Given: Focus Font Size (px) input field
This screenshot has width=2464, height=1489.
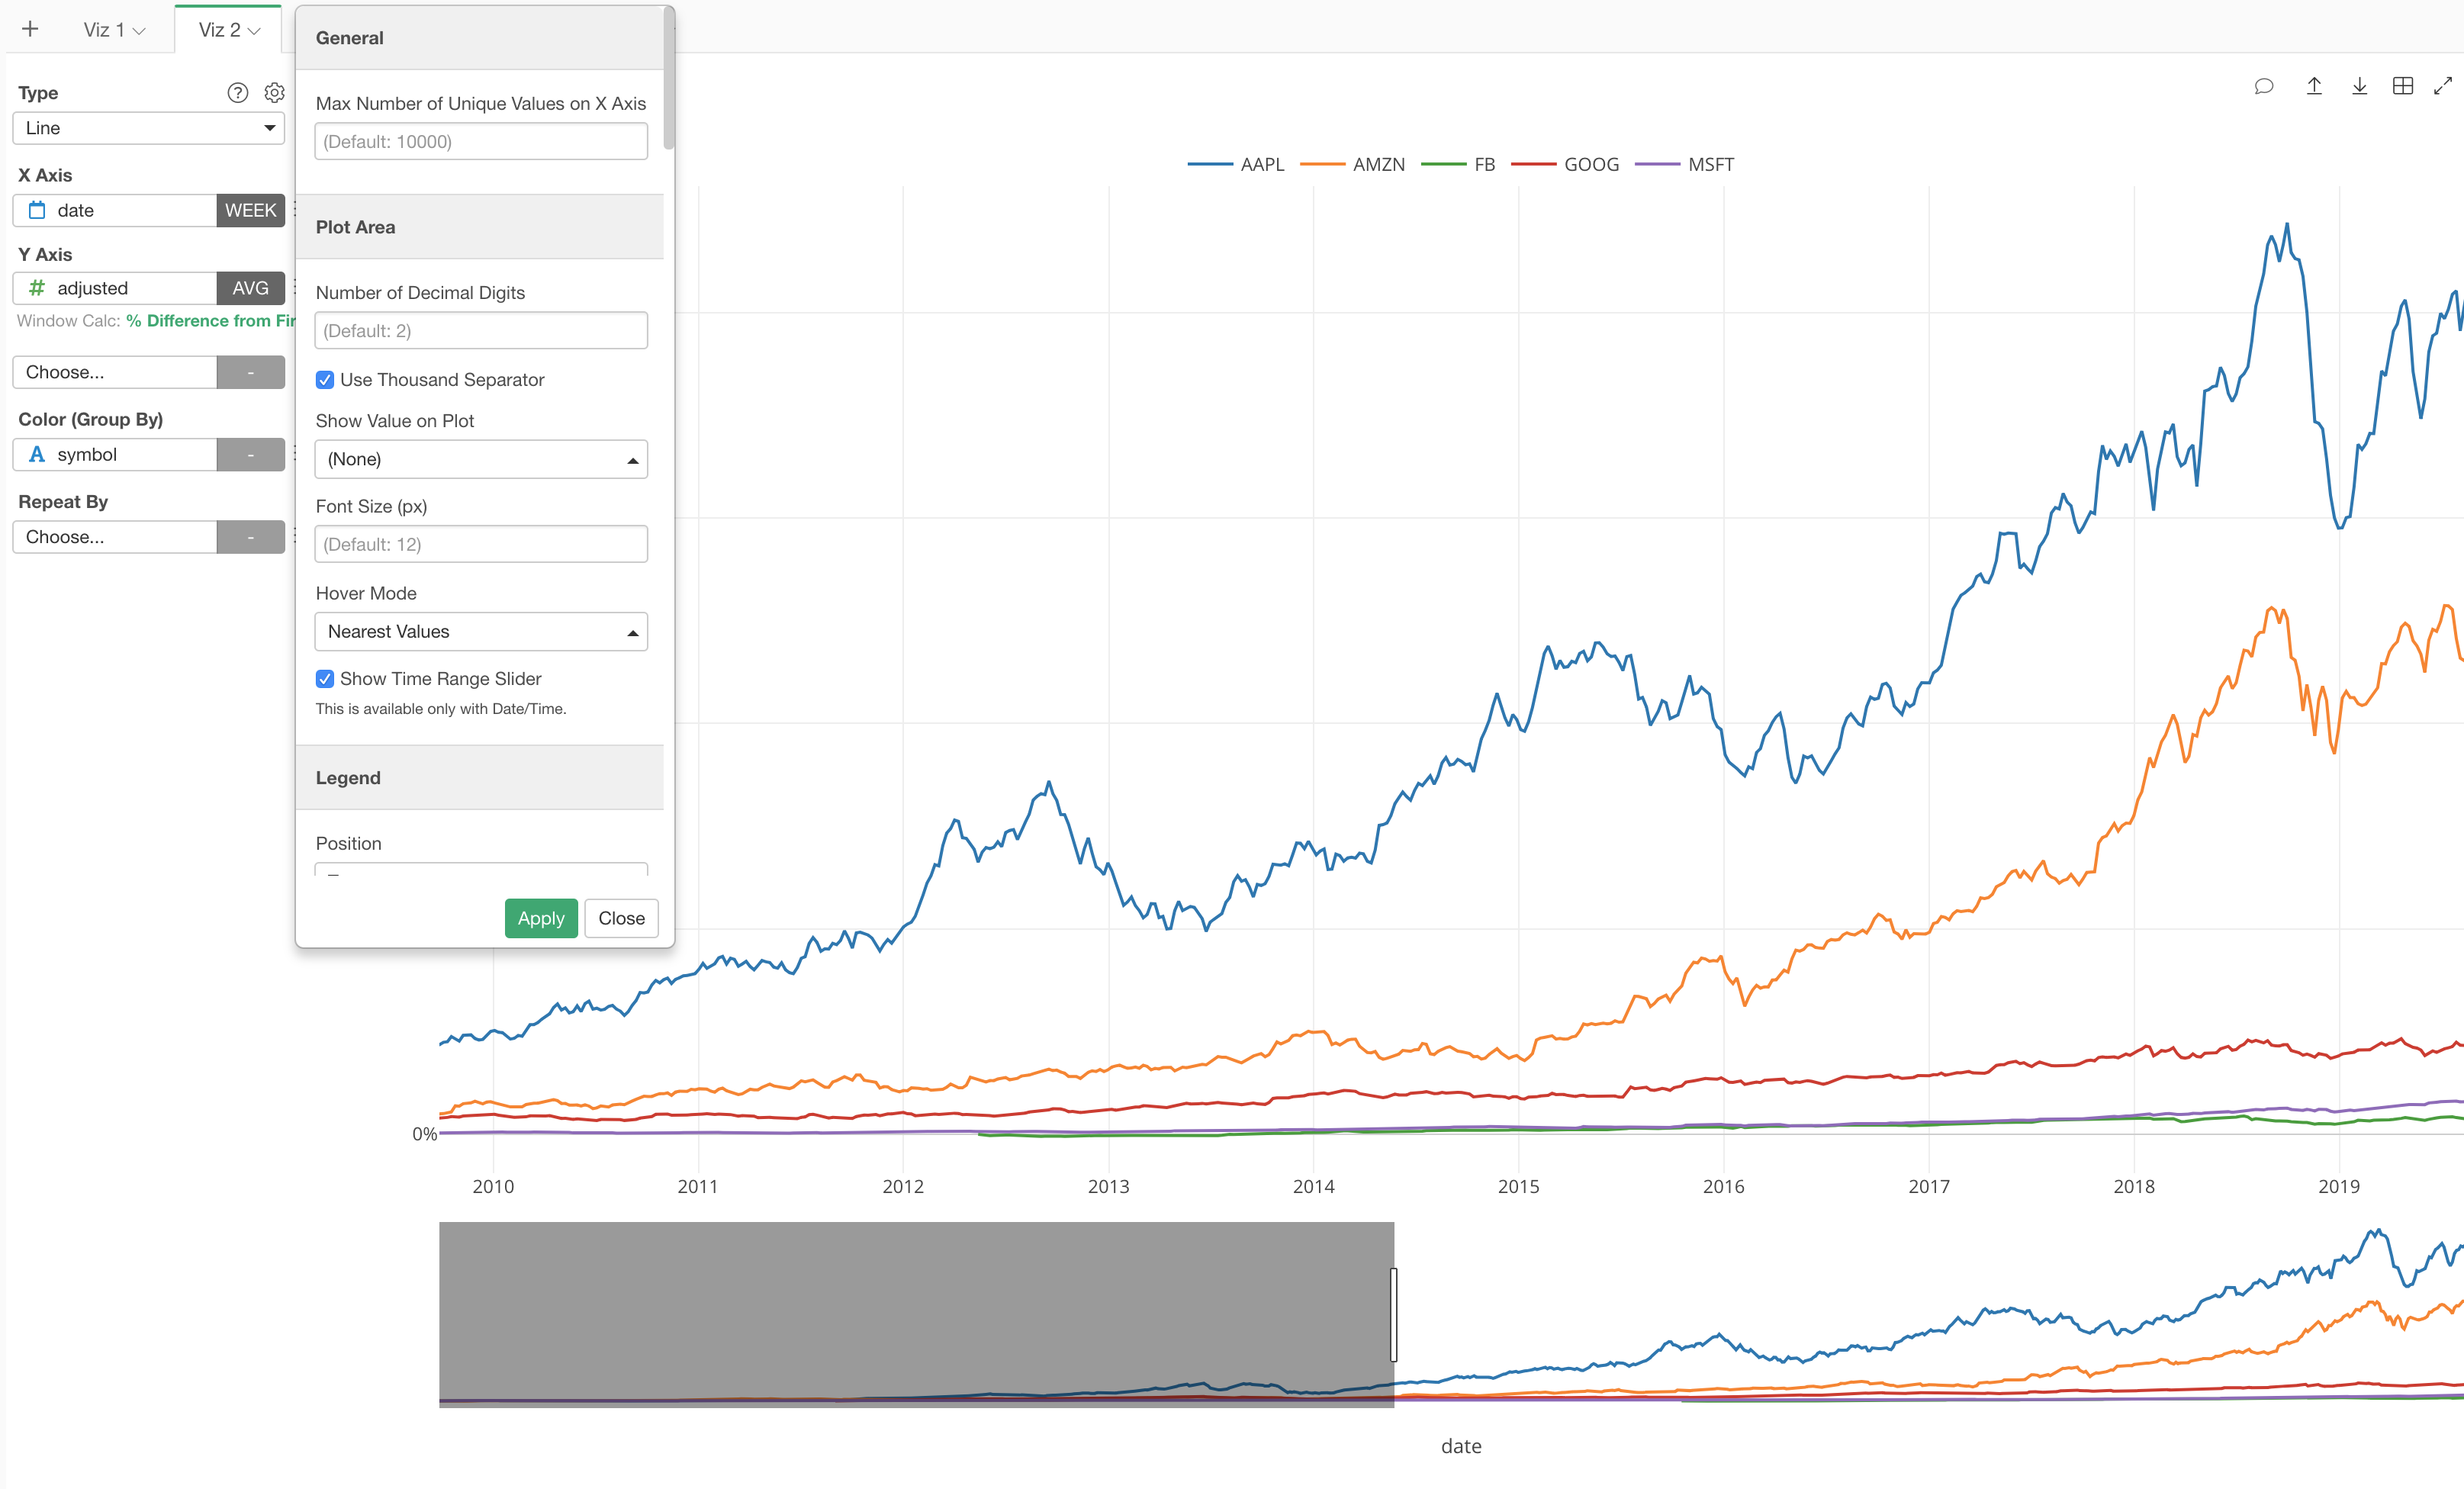Looking at the screenshot, I should 481,544.
